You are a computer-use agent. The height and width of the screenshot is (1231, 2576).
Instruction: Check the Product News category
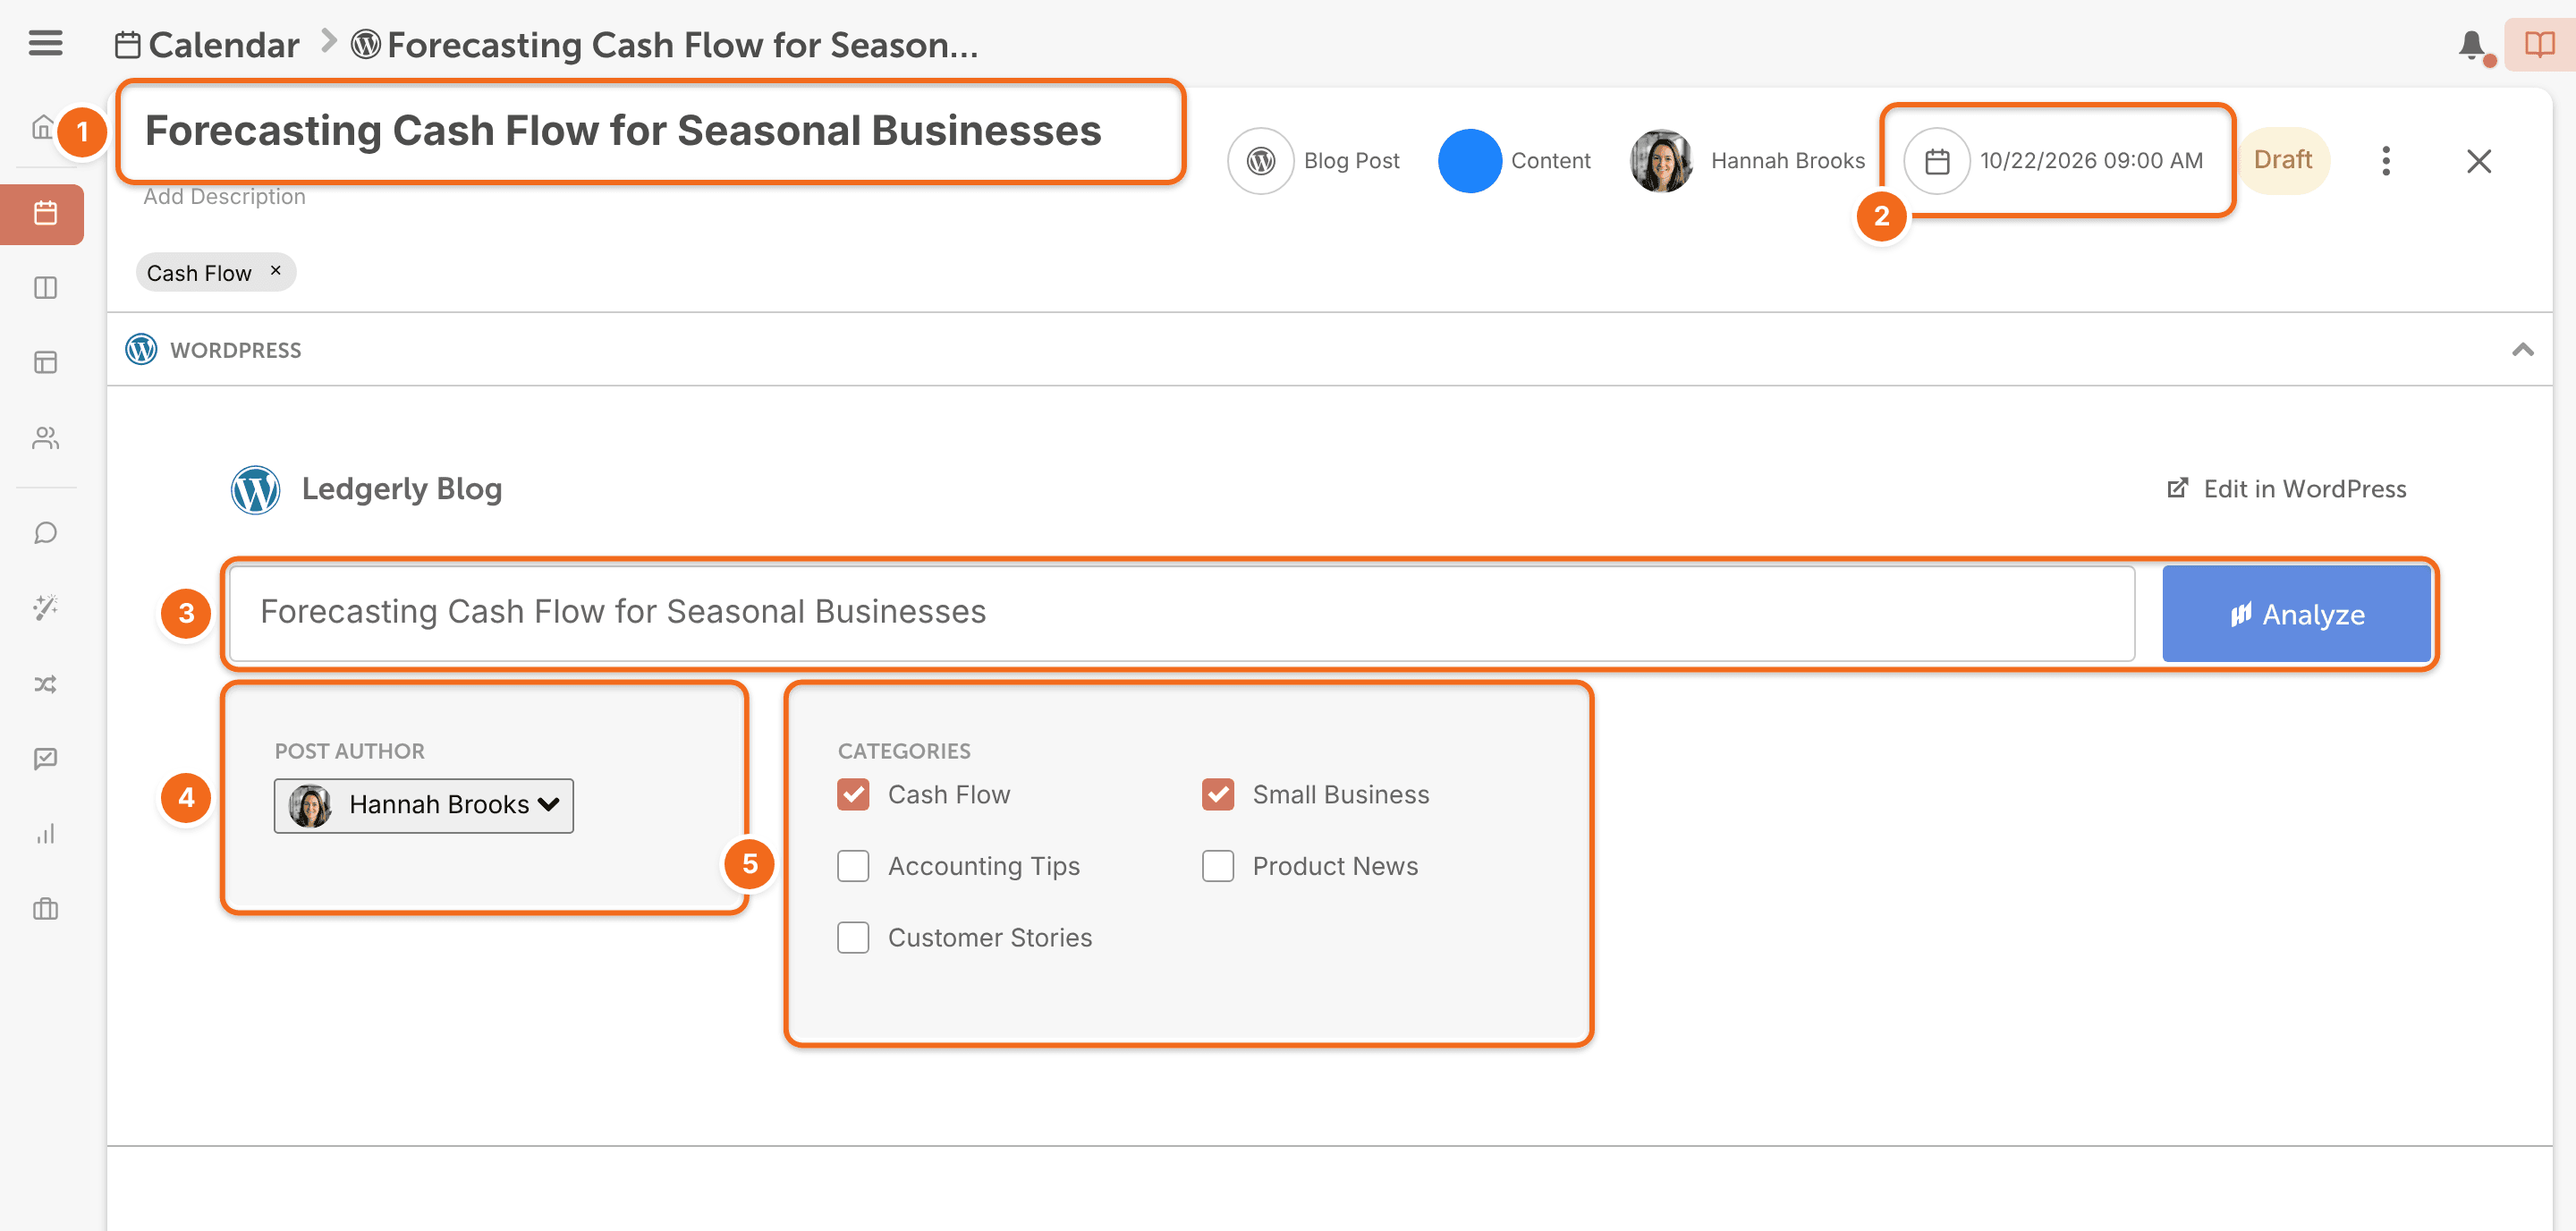(1218, 866)
